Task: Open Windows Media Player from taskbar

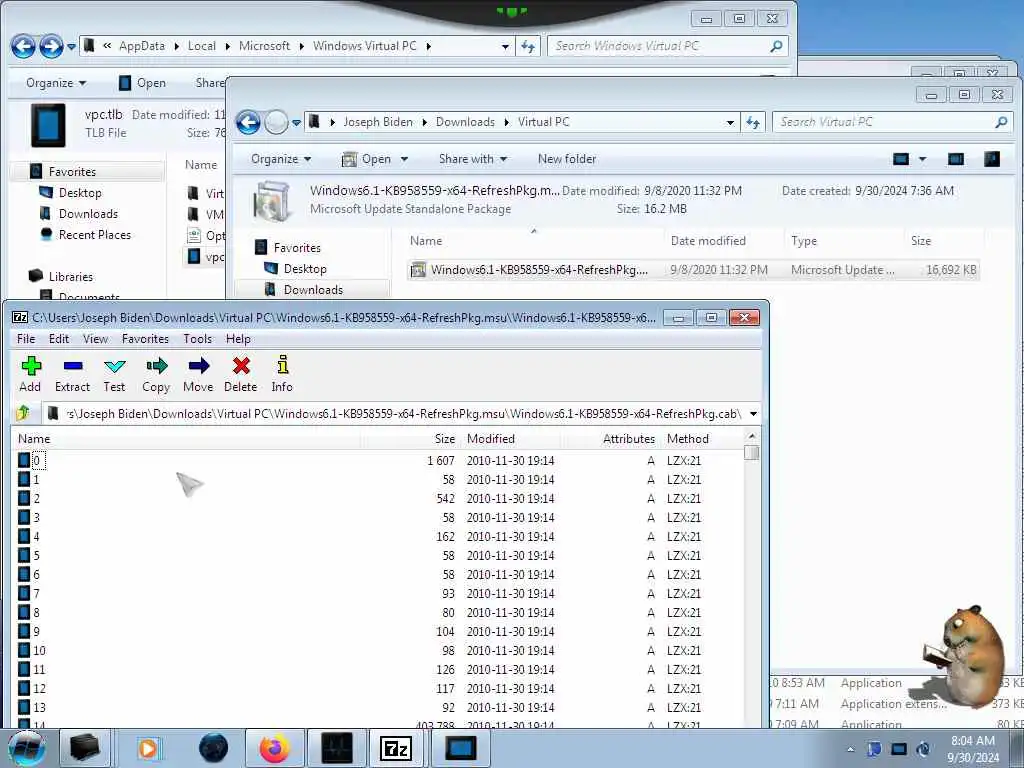Action: pos(149,748)
